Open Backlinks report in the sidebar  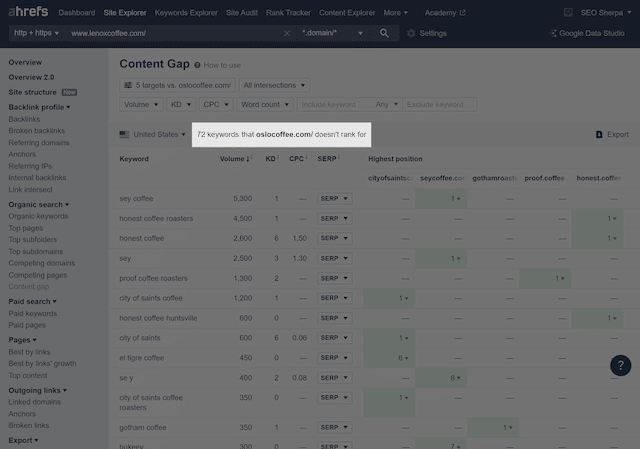click(25, 118)
